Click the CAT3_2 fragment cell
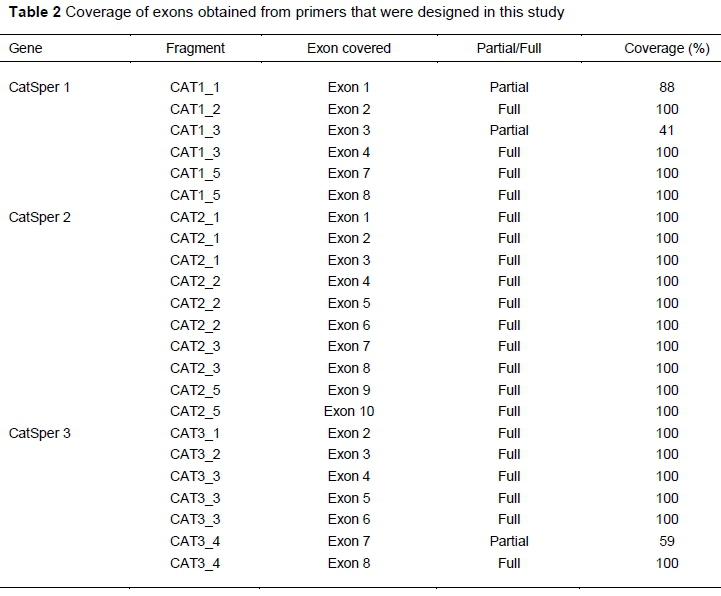721x596 pixels. 195,454
